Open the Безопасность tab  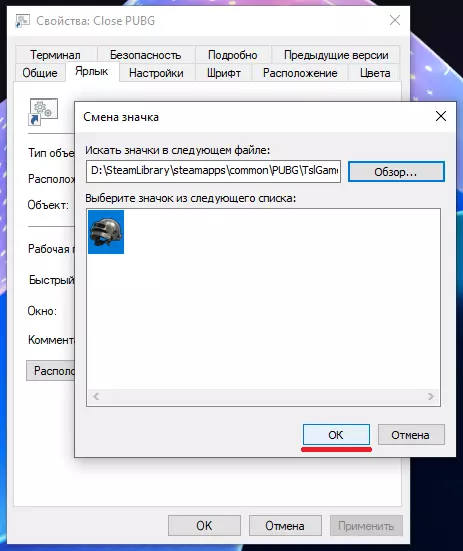tap(145, 54)
